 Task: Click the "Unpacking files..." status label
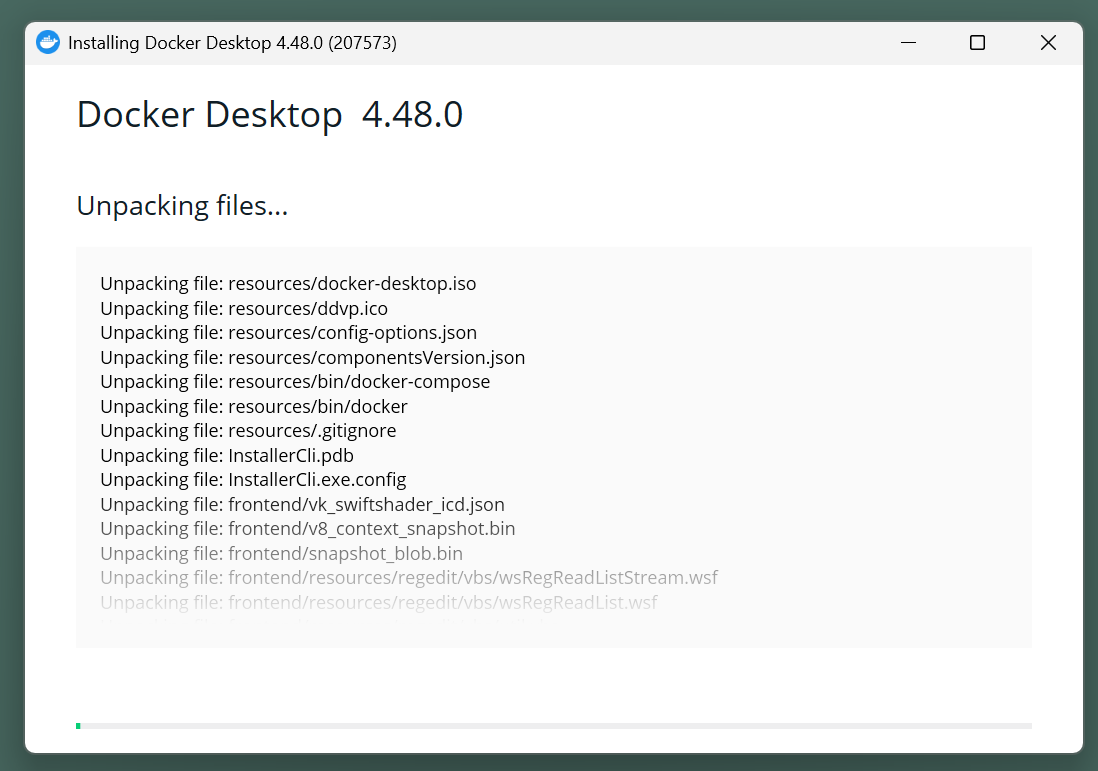point(182,206)
